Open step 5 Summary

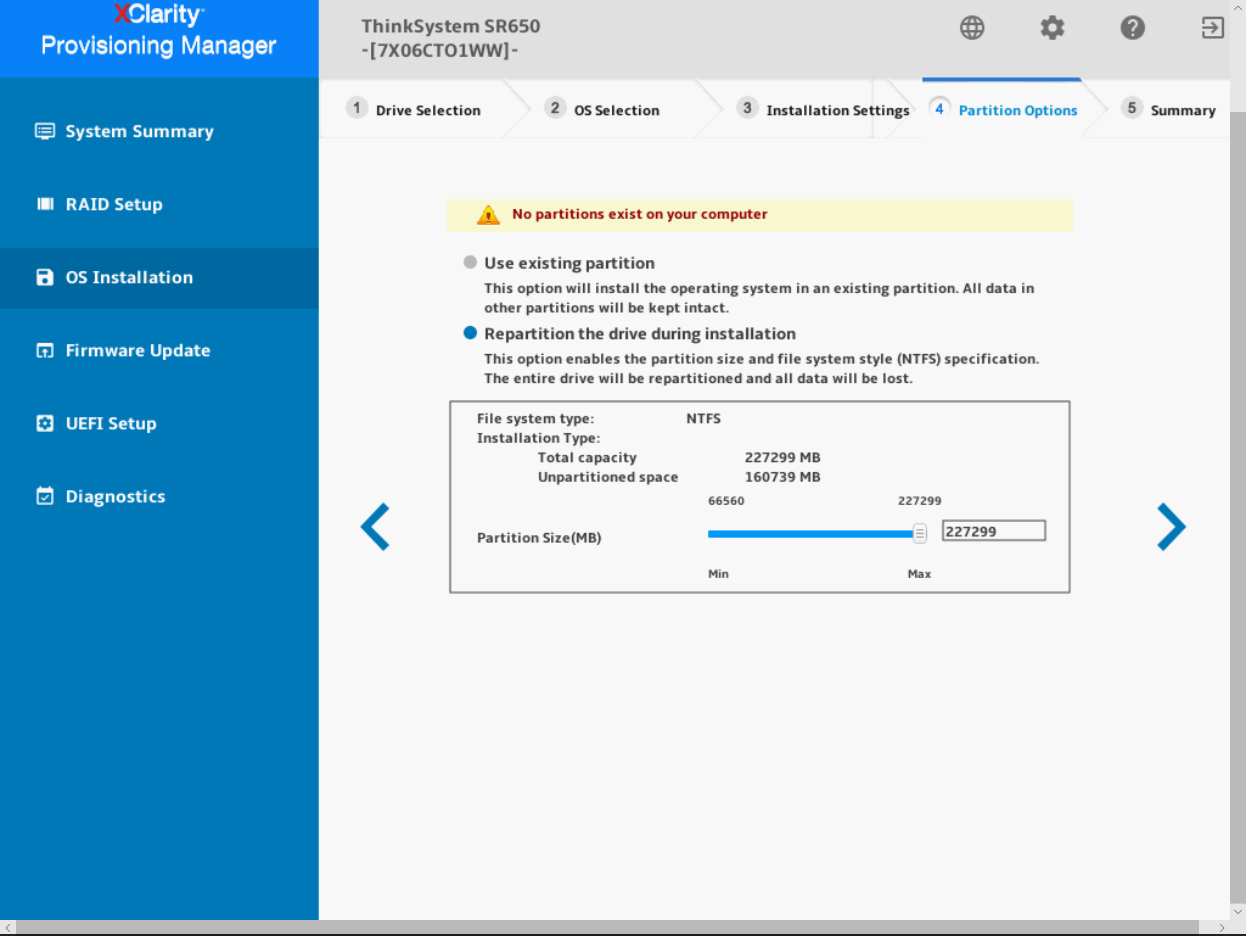(1168, 109)
